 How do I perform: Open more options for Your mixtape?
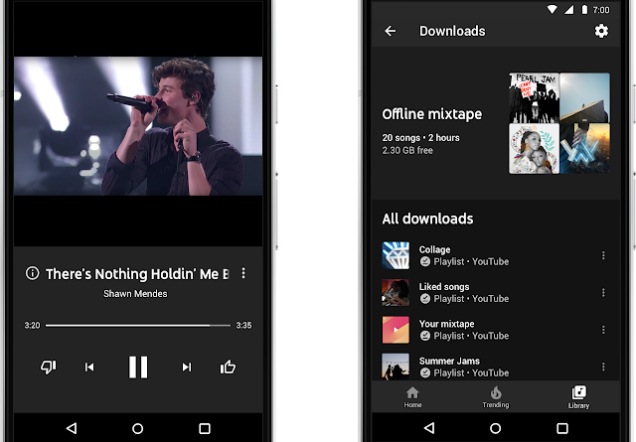click(603, 330)
